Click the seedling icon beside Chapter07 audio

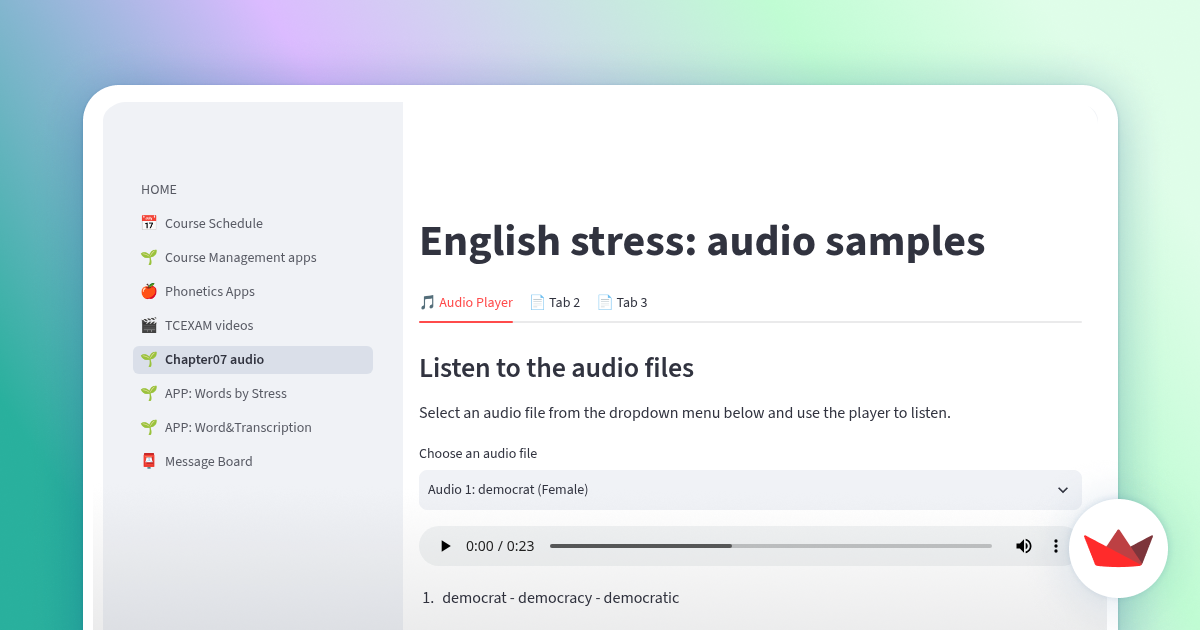click(149, 359)
